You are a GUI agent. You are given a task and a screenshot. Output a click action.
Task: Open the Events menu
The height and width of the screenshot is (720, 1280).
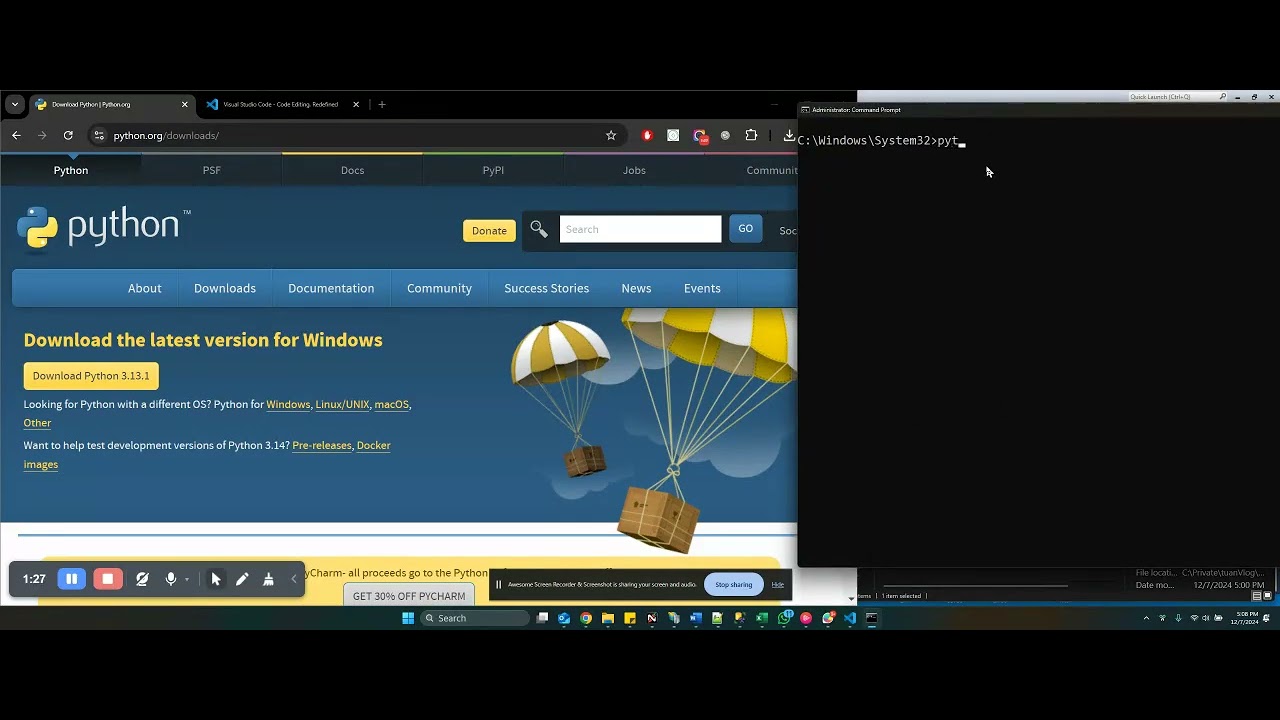coord(702,288)
